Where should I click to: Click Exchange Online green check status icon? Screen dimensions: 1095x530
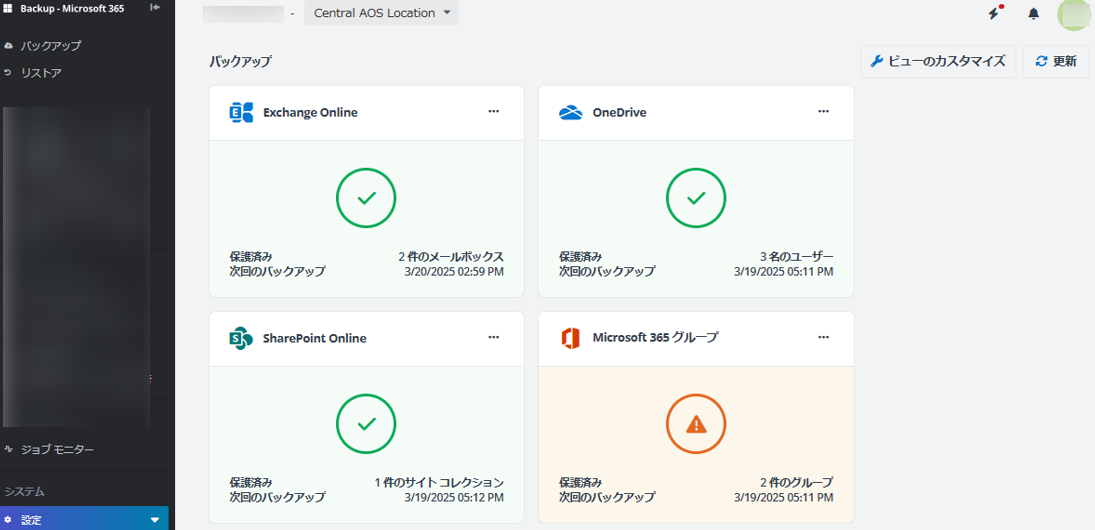pyautogui.click(x=367, y=198)
